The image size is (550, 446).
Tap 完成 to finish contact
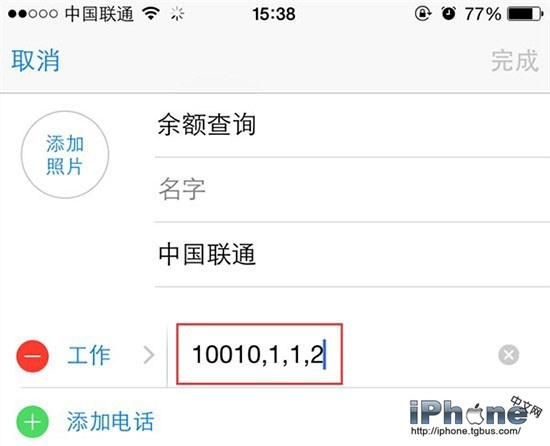click(515, 61)
